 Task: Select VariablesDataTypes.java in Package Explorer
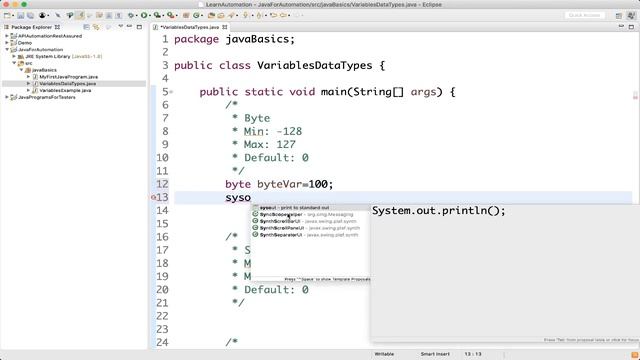68,84
